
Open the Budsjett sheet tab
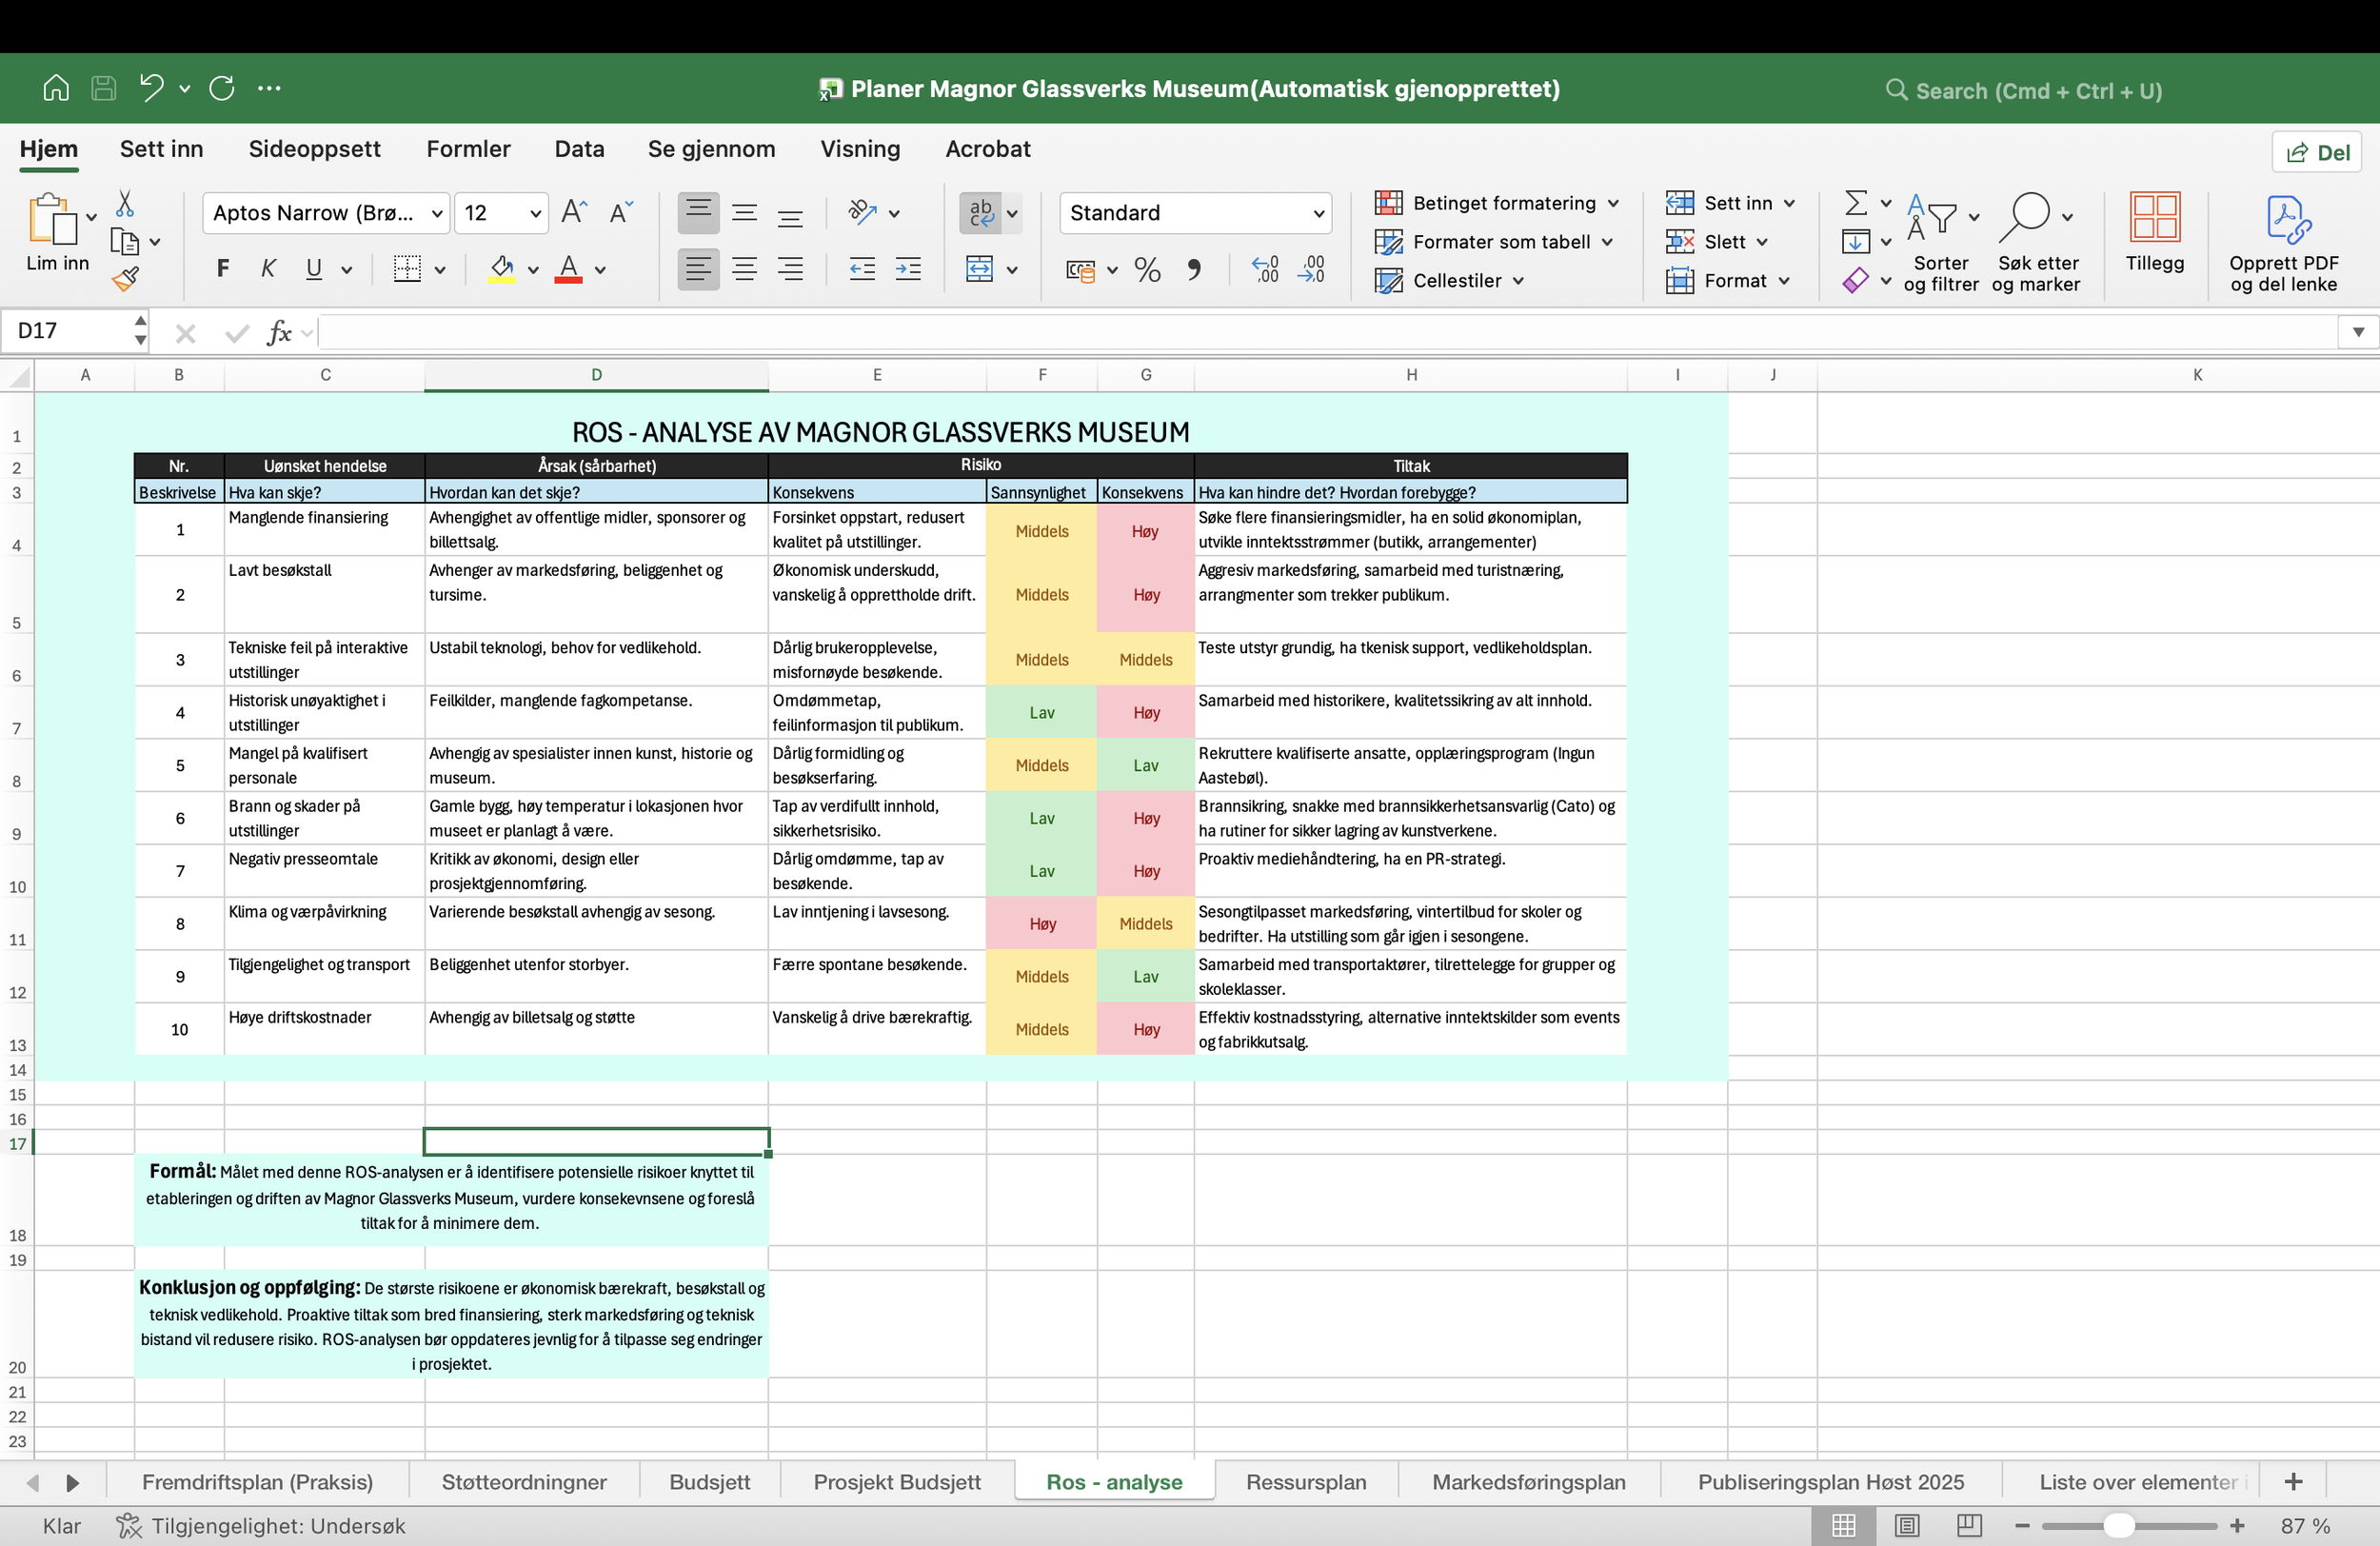(709, 1481)
